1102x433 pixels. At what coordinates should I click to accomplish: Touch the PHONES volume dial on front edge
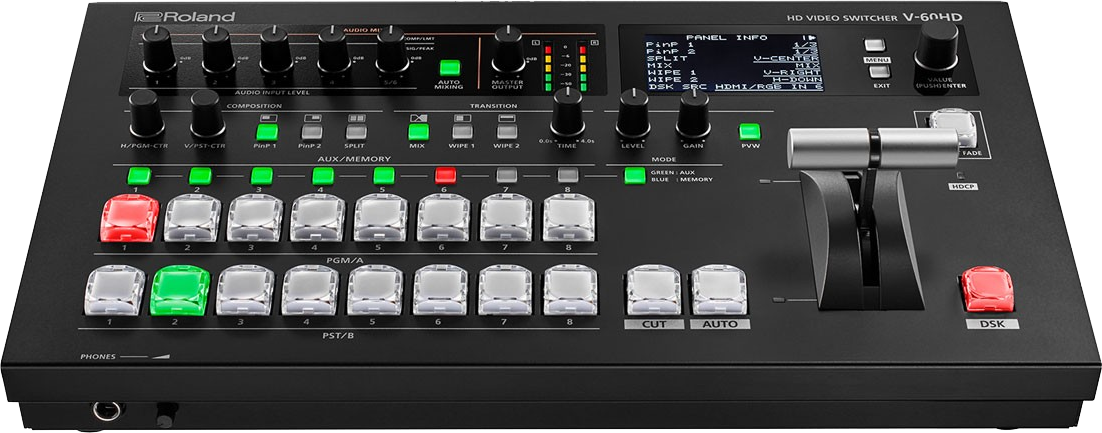click(x=166, y=413)
